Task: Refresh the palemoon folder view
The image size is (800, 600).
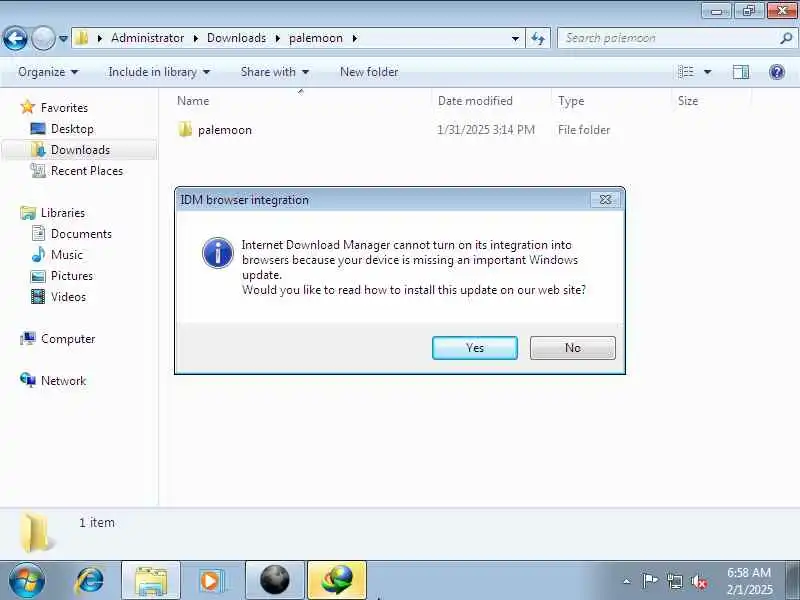Action: pos(538,38)
